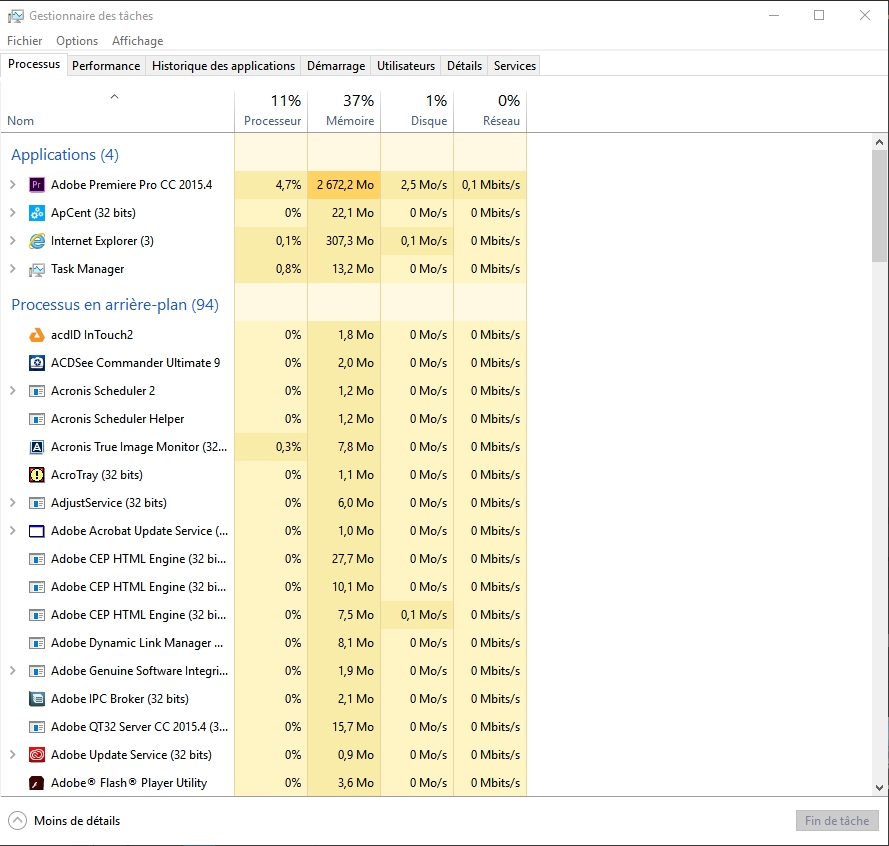889x846 pixels.
Task: Open the Options menu
Action: coord(77,41)
